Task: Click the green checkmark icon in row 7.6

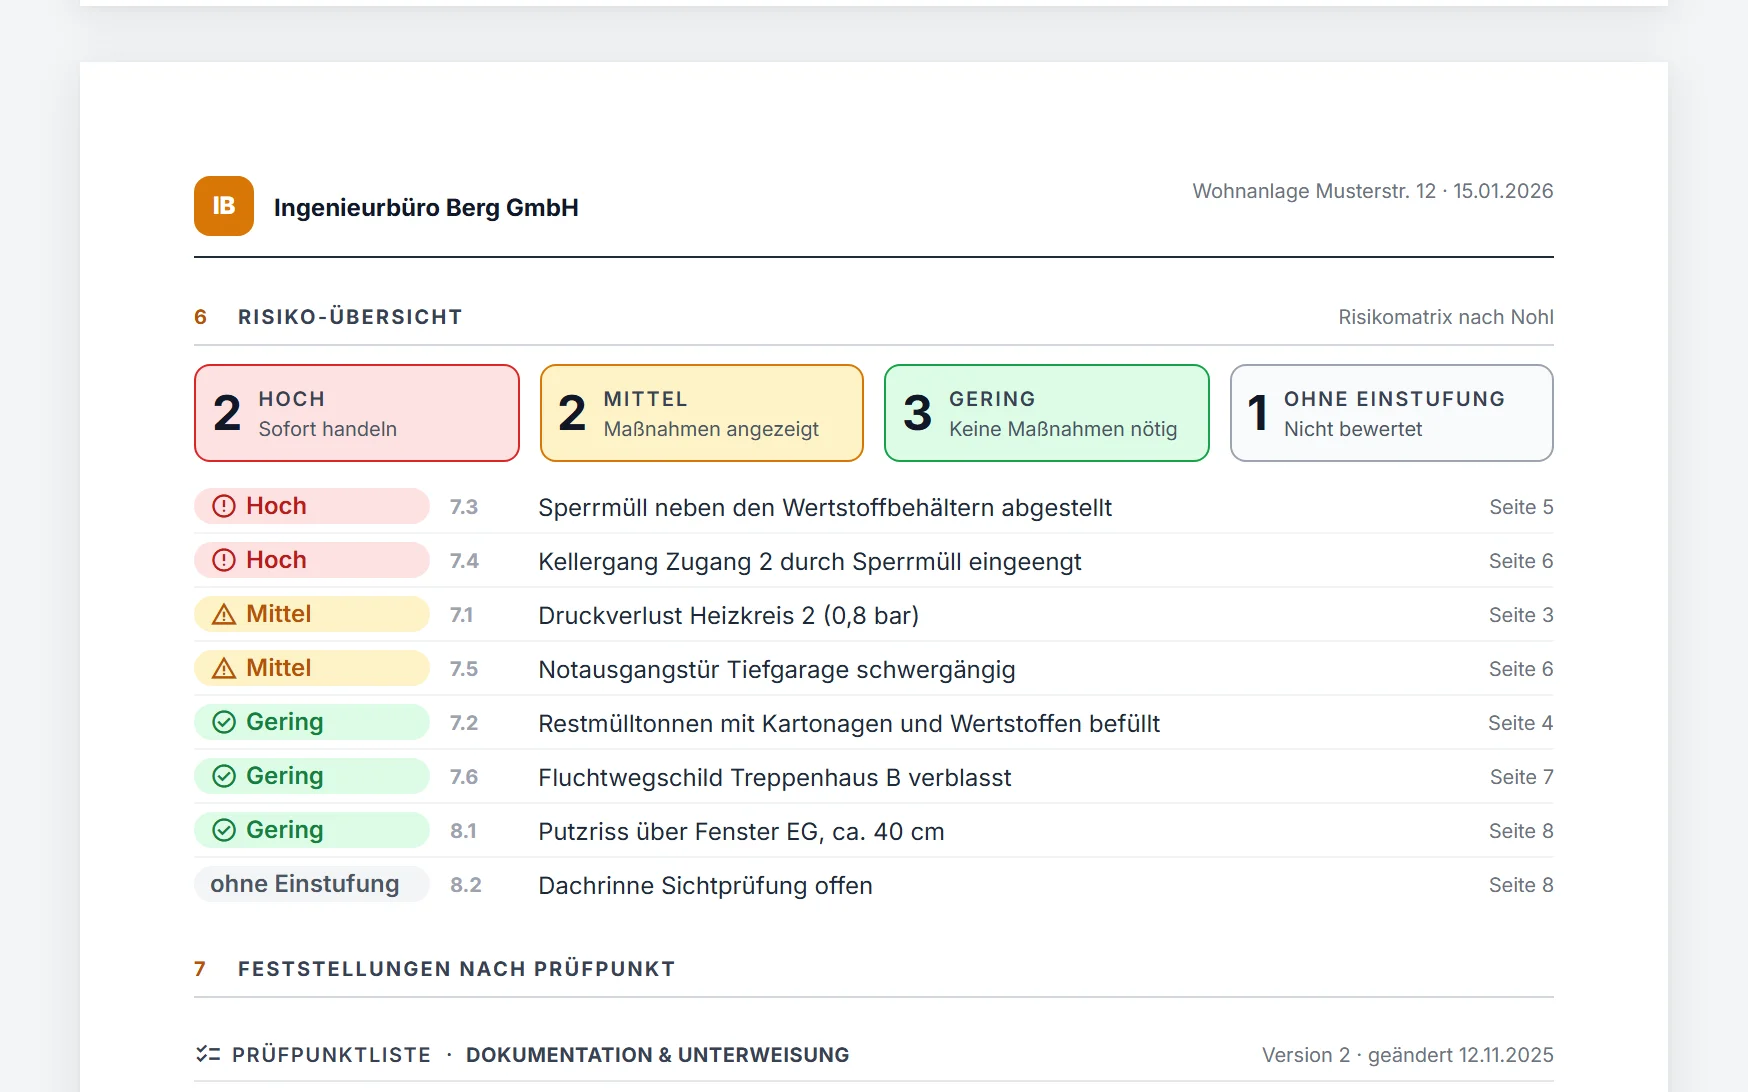Action: tap(224, 776)
